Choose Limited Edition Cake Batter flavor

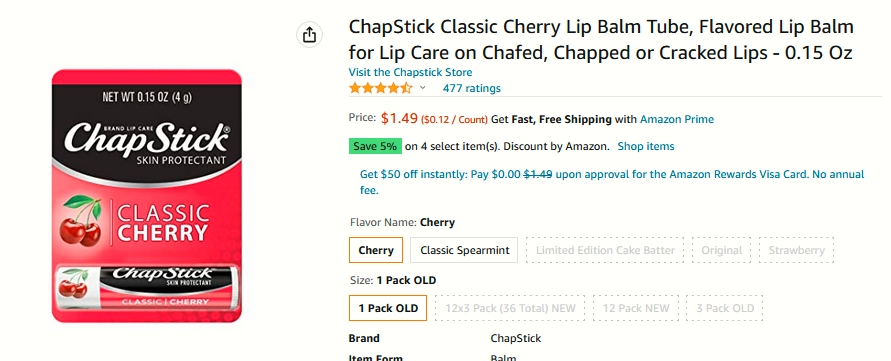click(605, 250)
